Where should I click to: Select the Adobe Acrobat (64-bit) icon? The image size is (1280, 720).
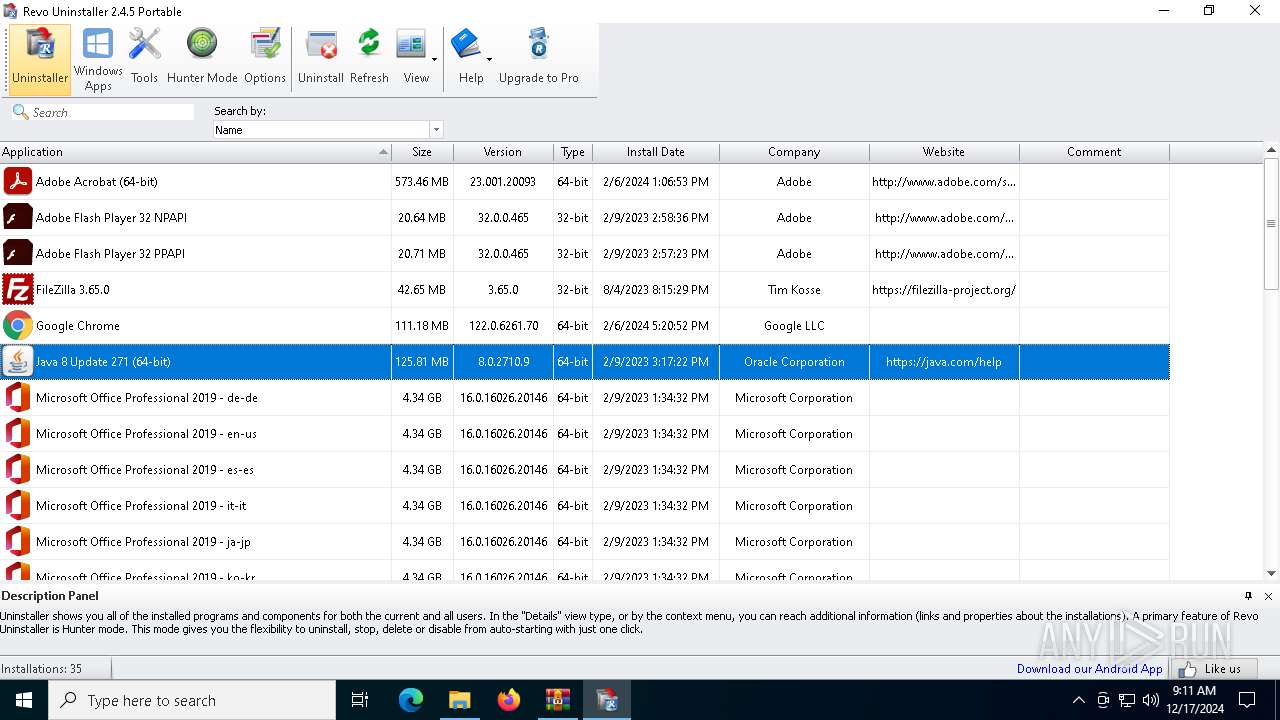point(18,182)
